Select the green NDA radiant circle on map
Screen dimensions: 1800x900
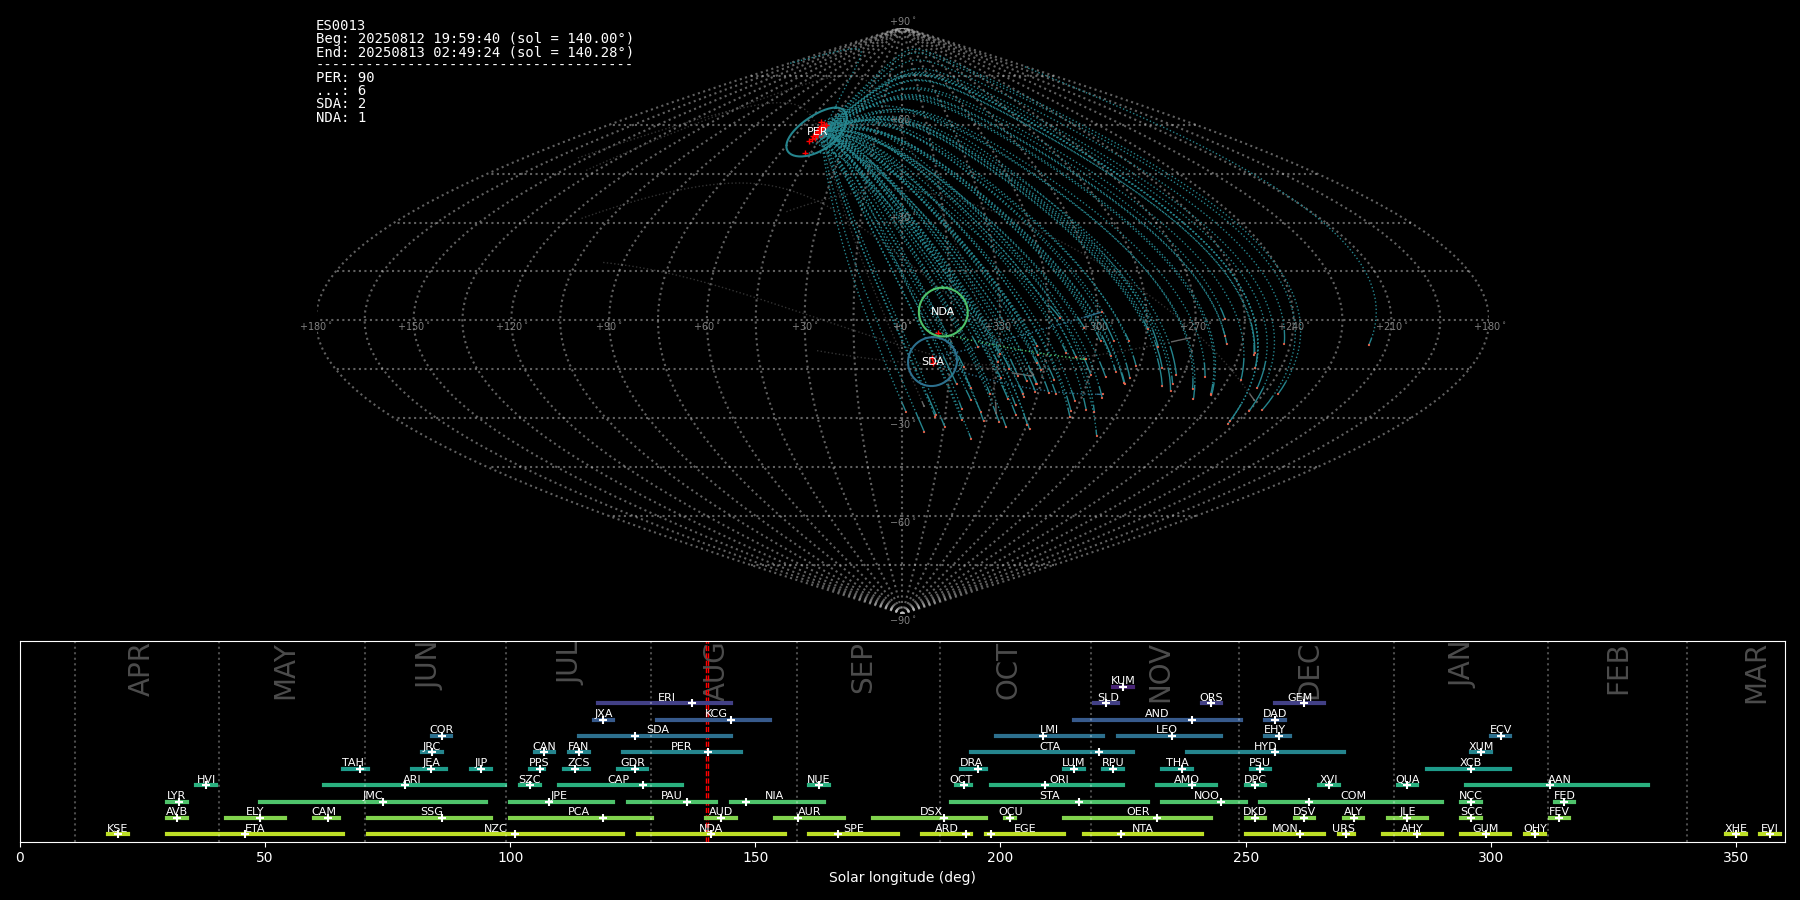tap(943, 312)
